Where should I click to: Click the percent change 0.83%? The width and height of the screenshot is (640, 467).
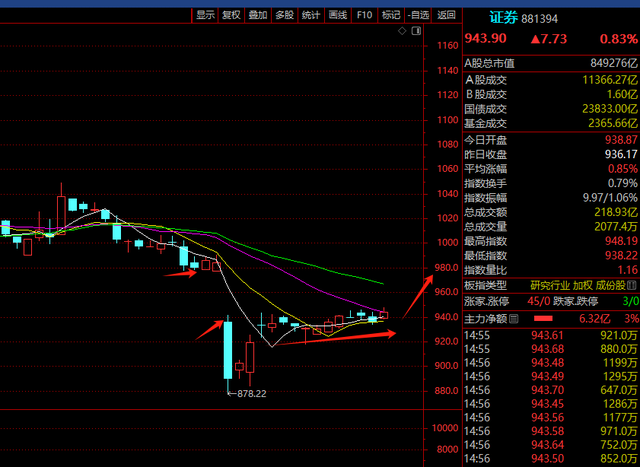[618, 39]
